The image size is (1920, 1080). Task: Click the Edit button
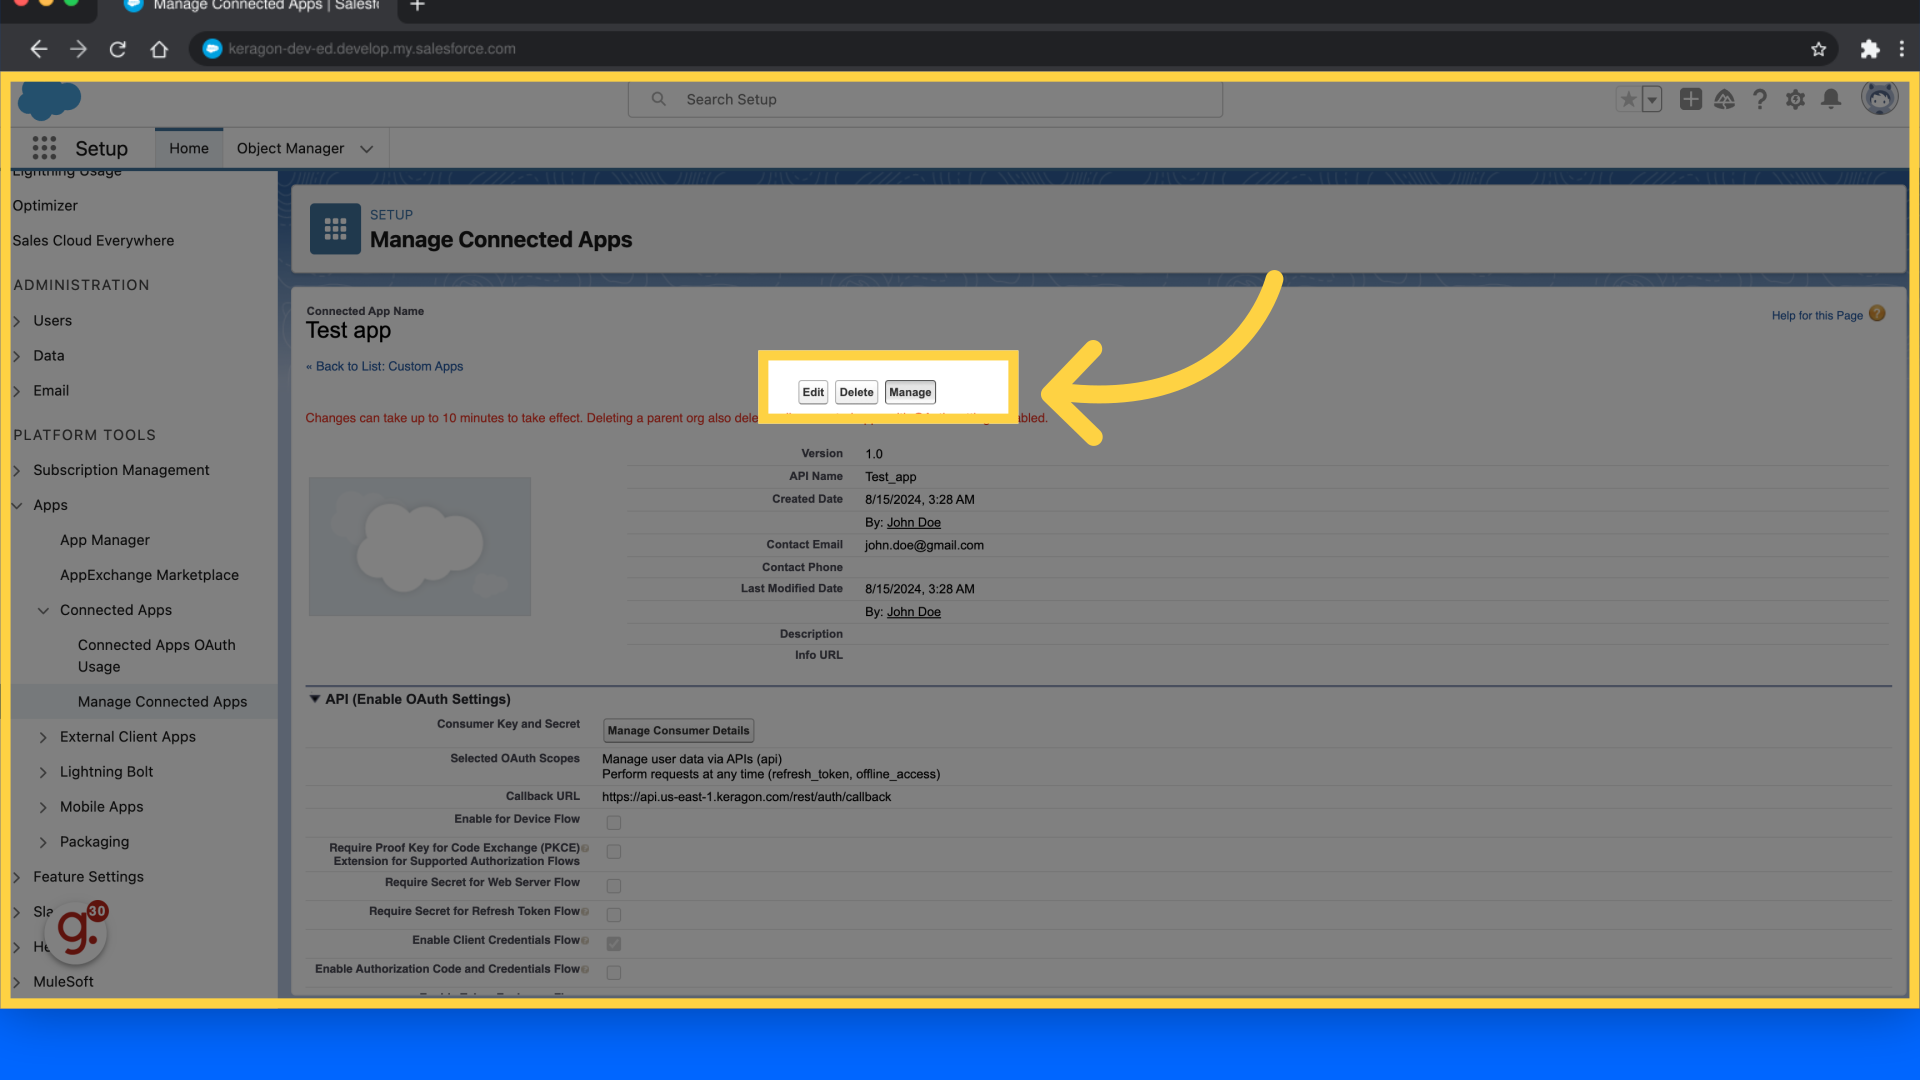coord(813,392)
